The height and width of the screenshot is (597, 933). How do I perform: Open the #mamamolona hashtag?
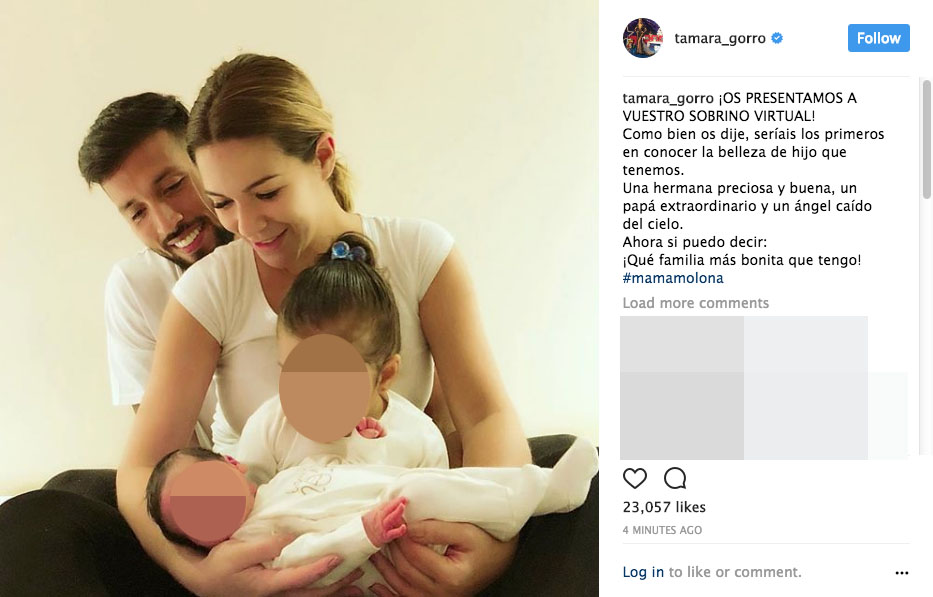click(673, 278)
